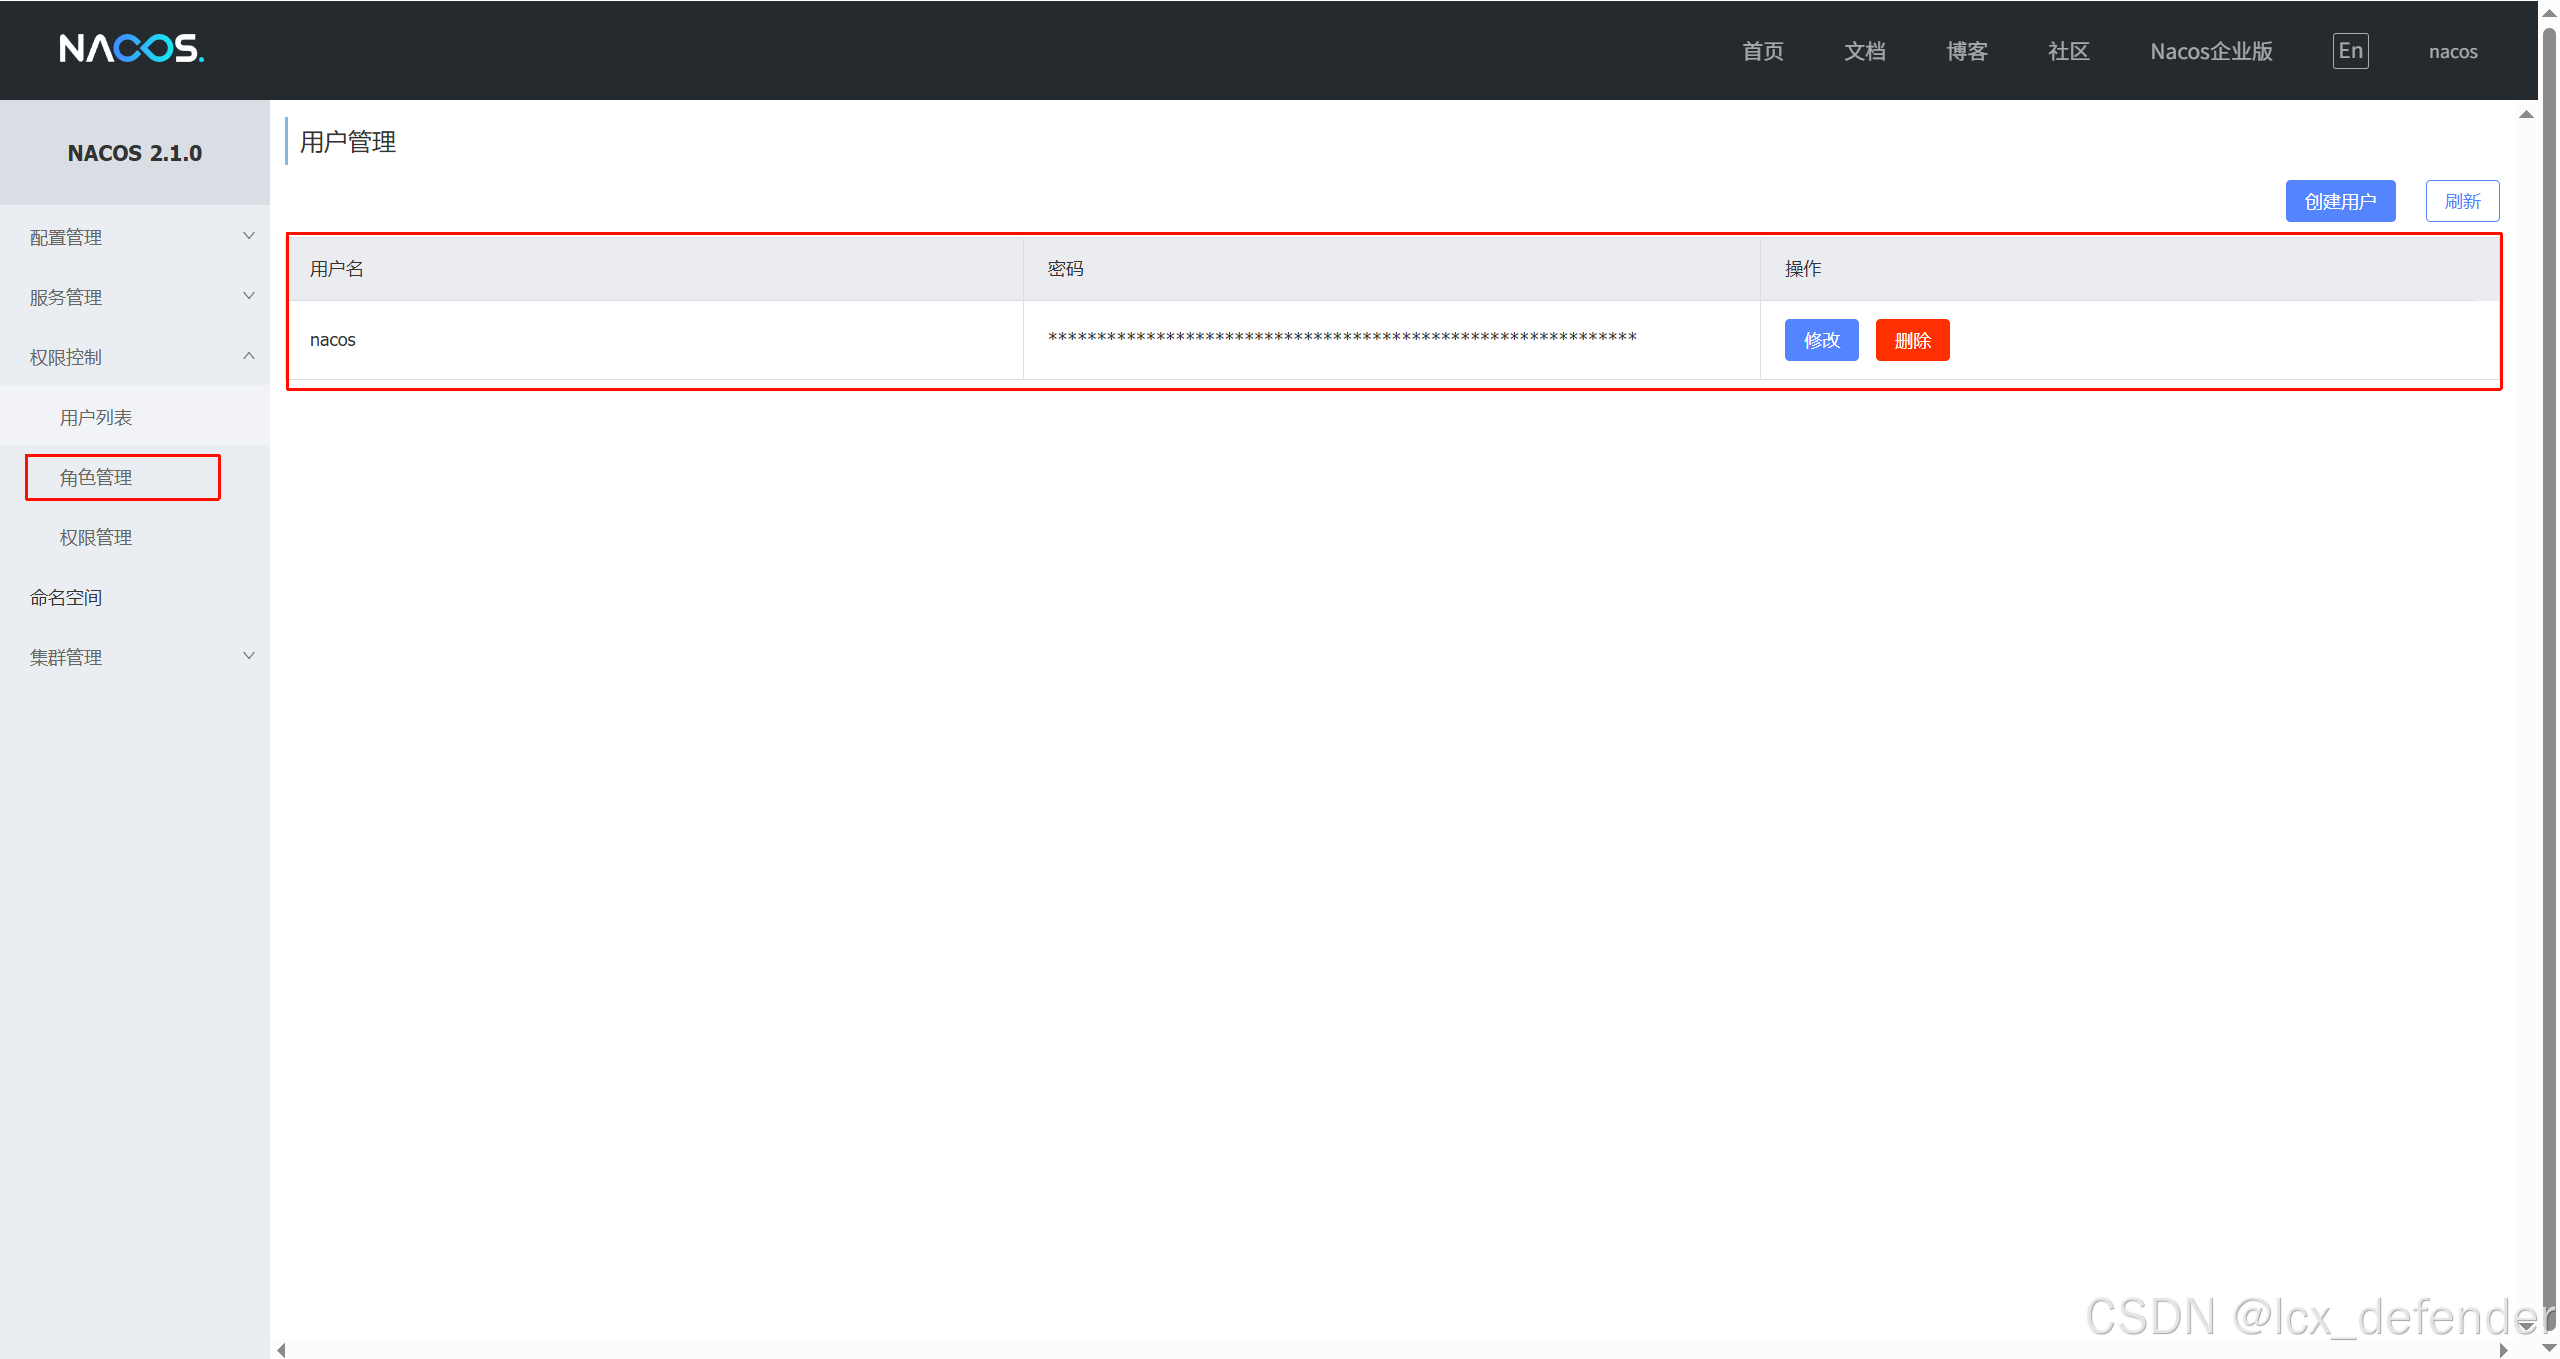Open the 社区 link in the header
2560x1359 pixels.
pyautogui.click(x=2068, y=51)
